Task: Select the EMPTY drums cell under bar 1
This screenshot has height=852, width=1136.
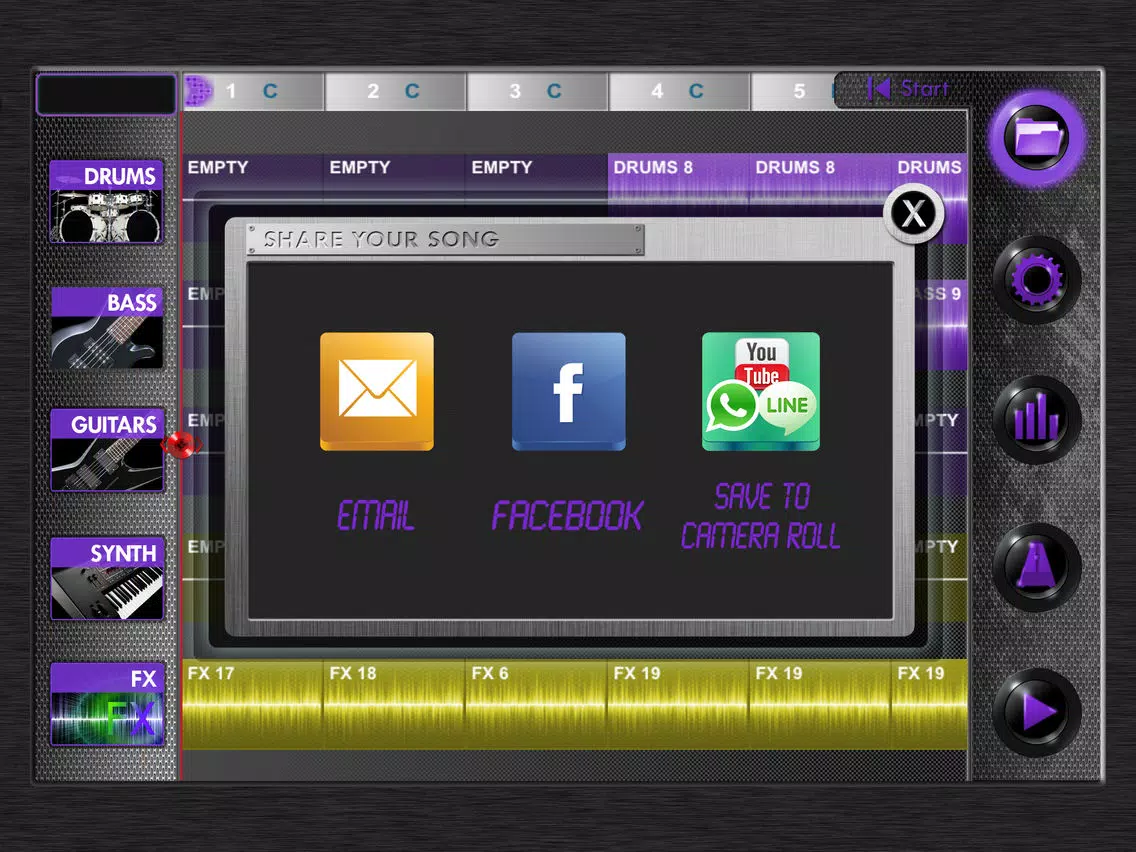Action: pos(252,177)
